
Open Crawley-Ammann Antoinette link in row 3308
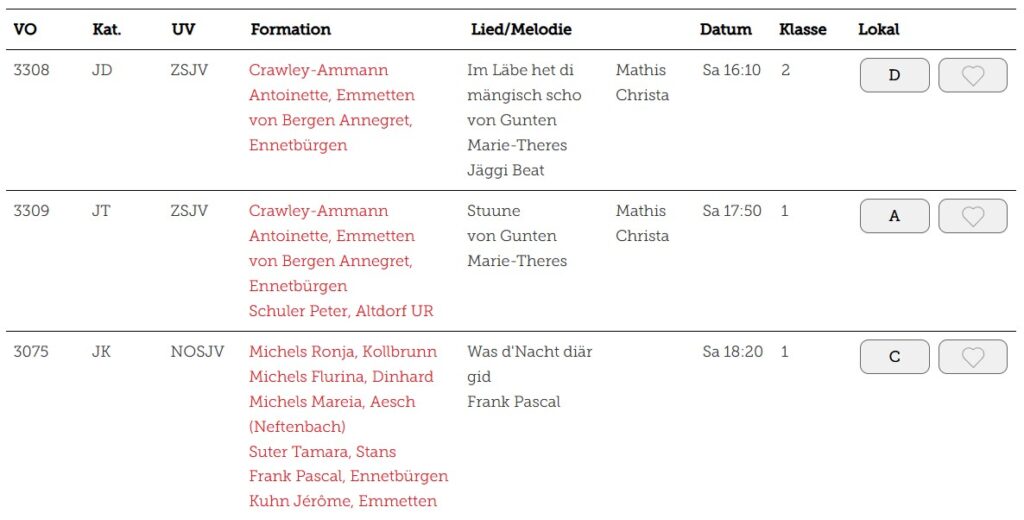pyautogui.click(x=332, y=82)
